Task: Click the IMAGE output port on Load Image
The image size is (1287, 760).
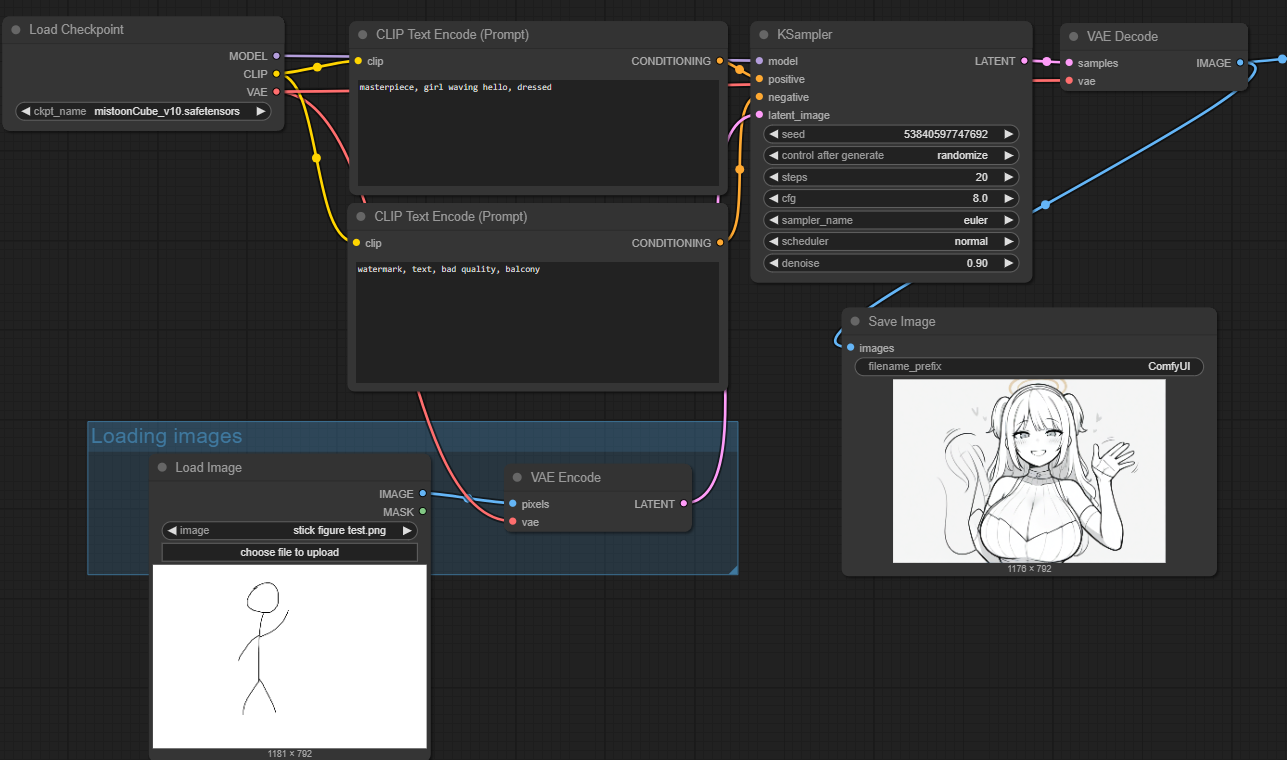Action: [x=422, y=494]
